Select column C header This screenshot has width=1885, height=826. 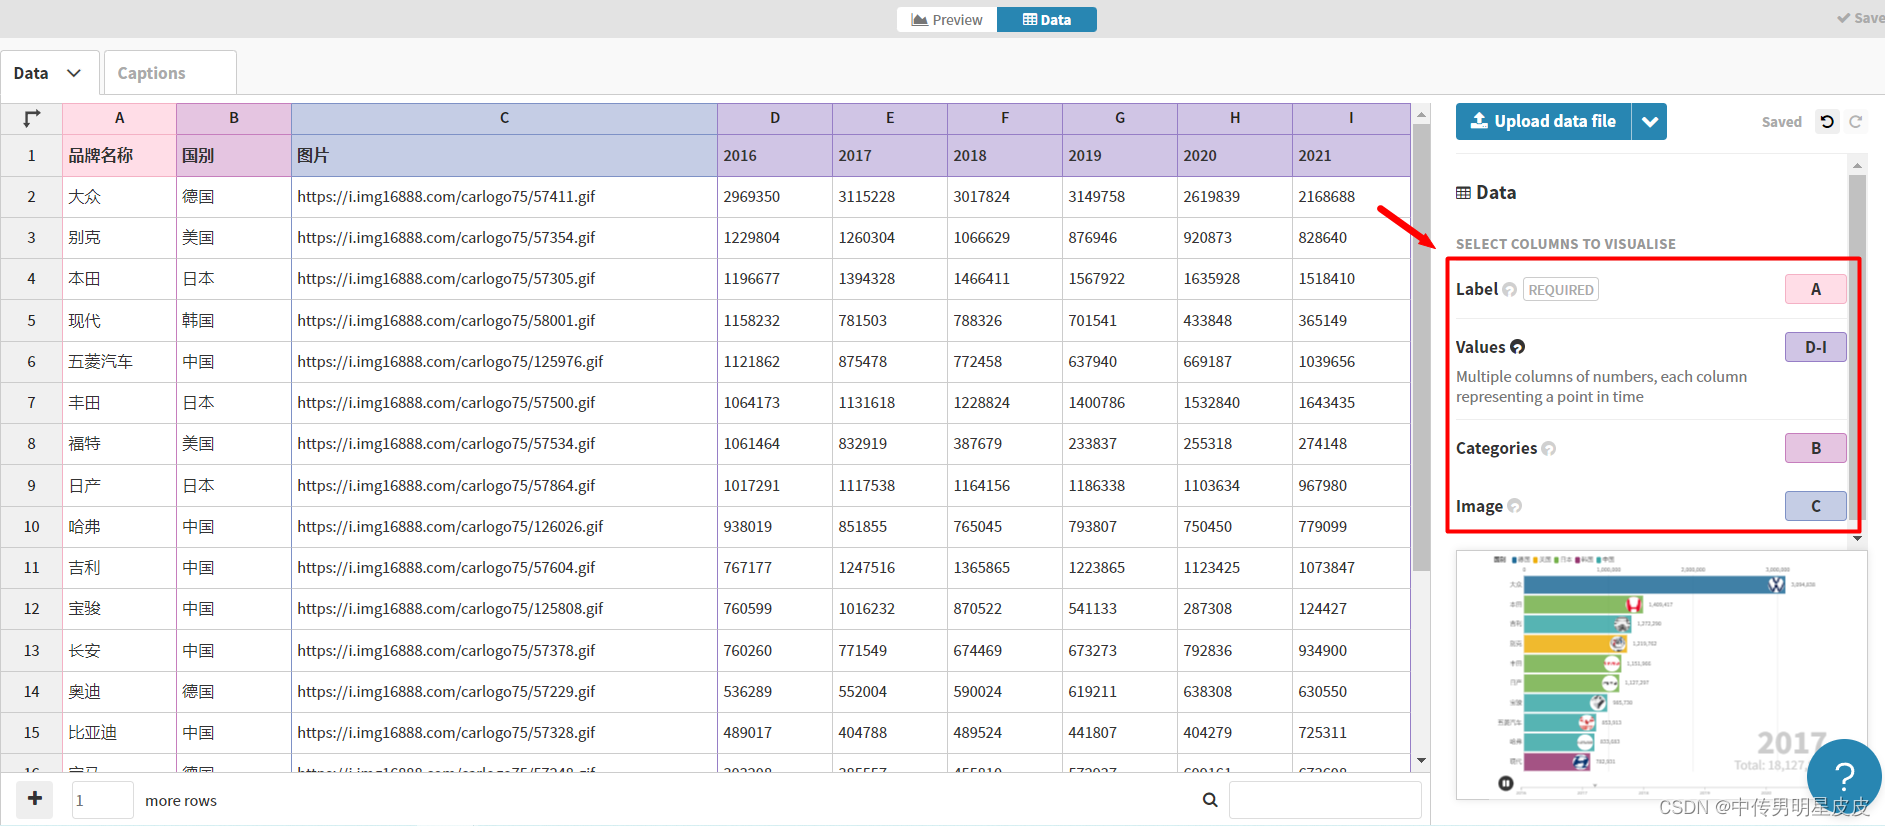tap(504, 118)
